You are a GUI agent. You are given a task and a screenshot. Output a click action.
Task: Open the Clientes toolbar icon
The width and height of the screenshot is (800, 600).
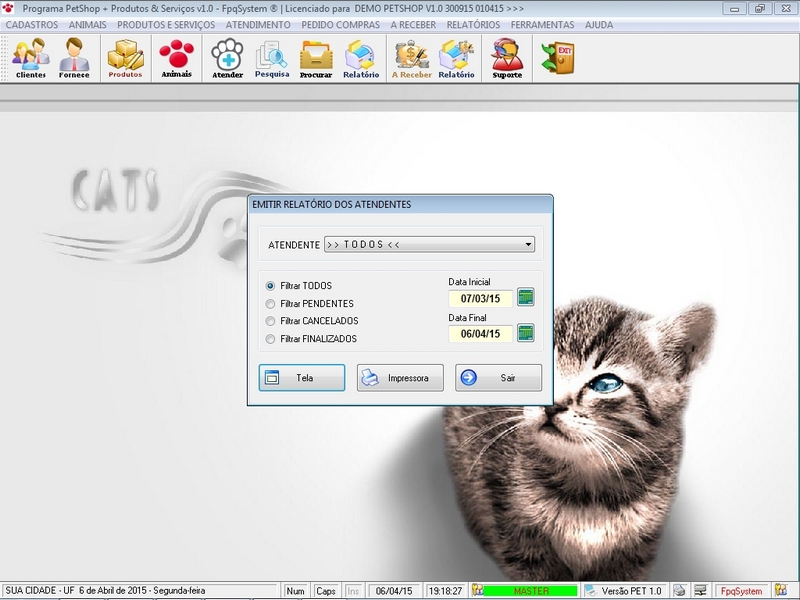pos(31,58)
